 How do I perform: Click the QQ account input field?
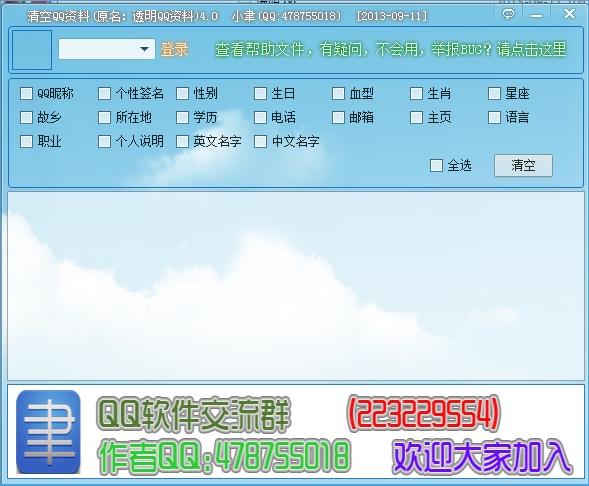pos(107,49)
